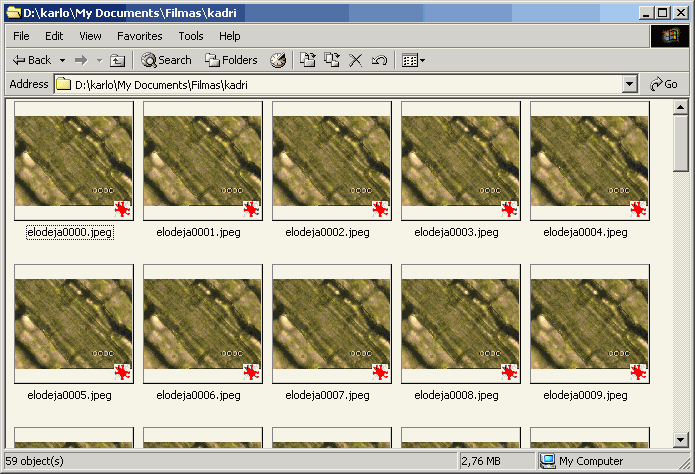Click the folder icon in Address bar

coord(63,84)
